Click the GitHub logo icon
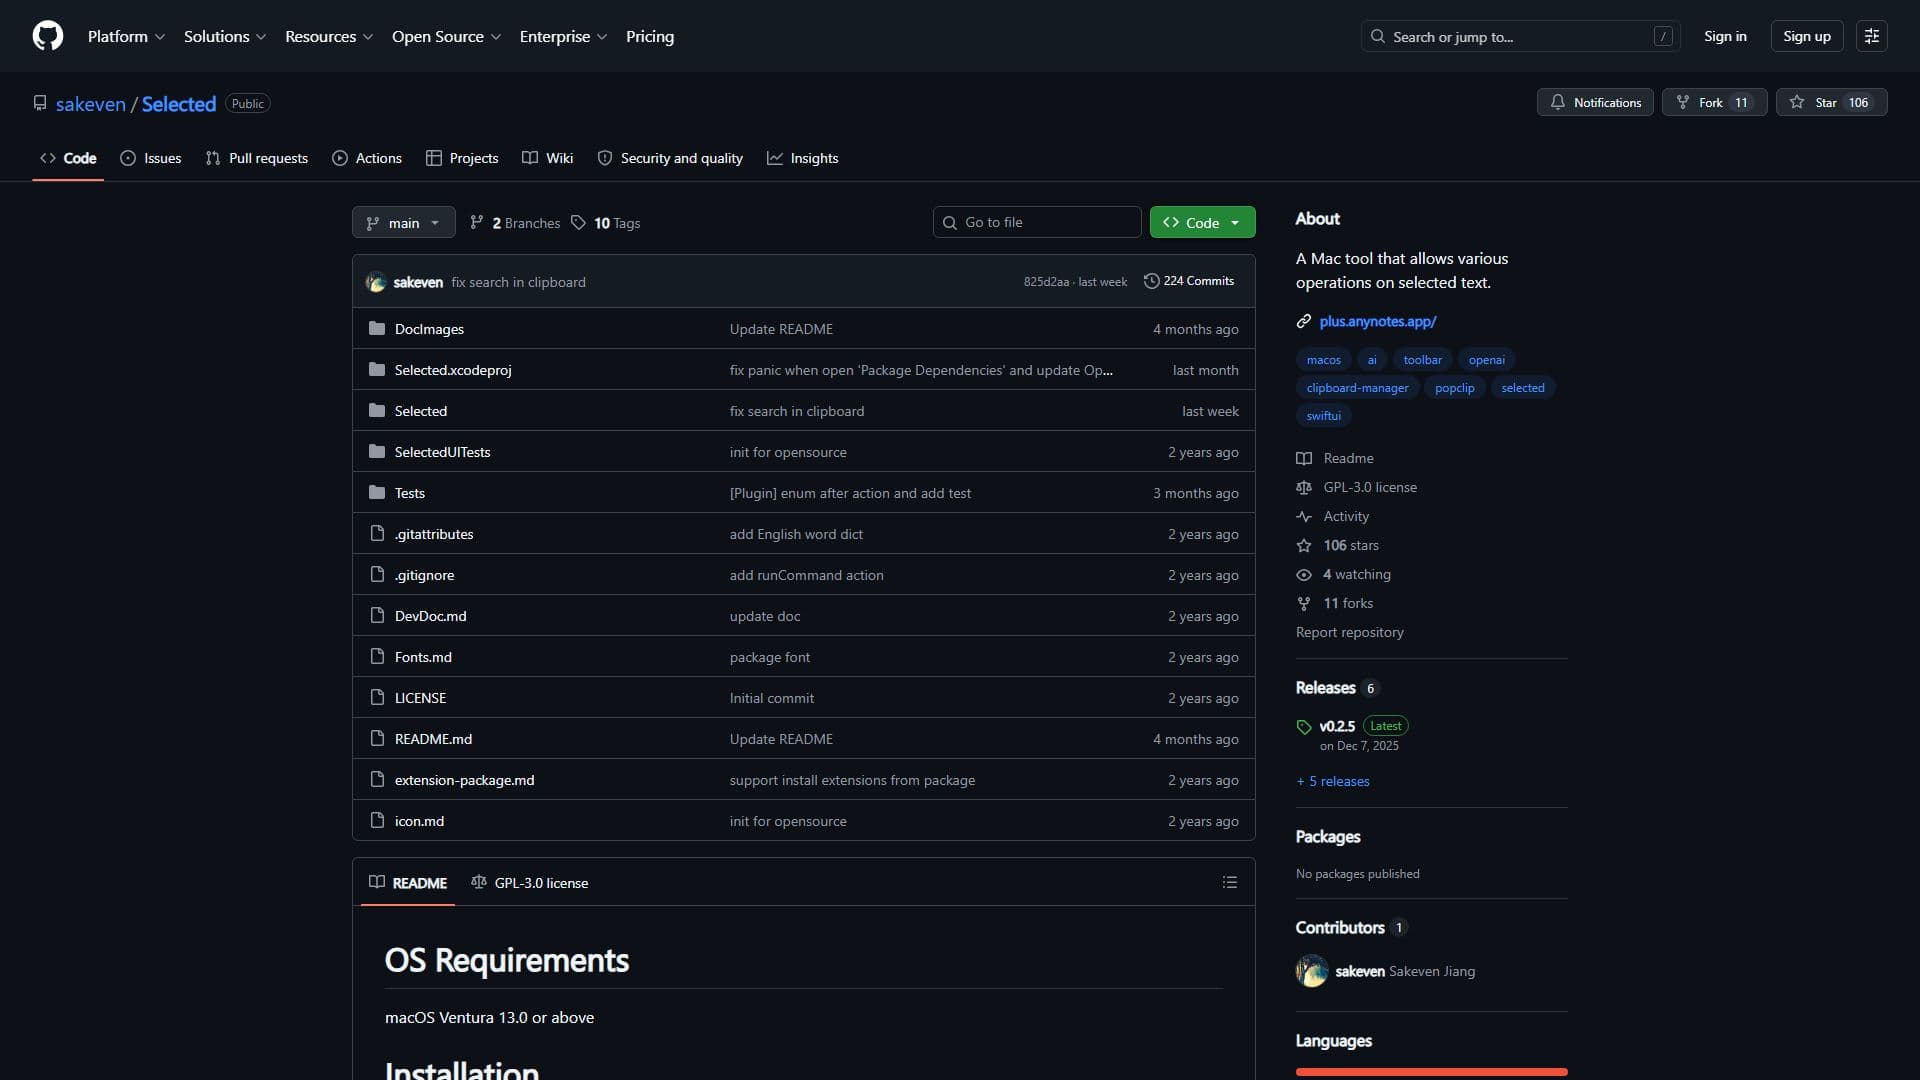The image size is (1920, 1080). pyautogui.click(x=48, y=36)
